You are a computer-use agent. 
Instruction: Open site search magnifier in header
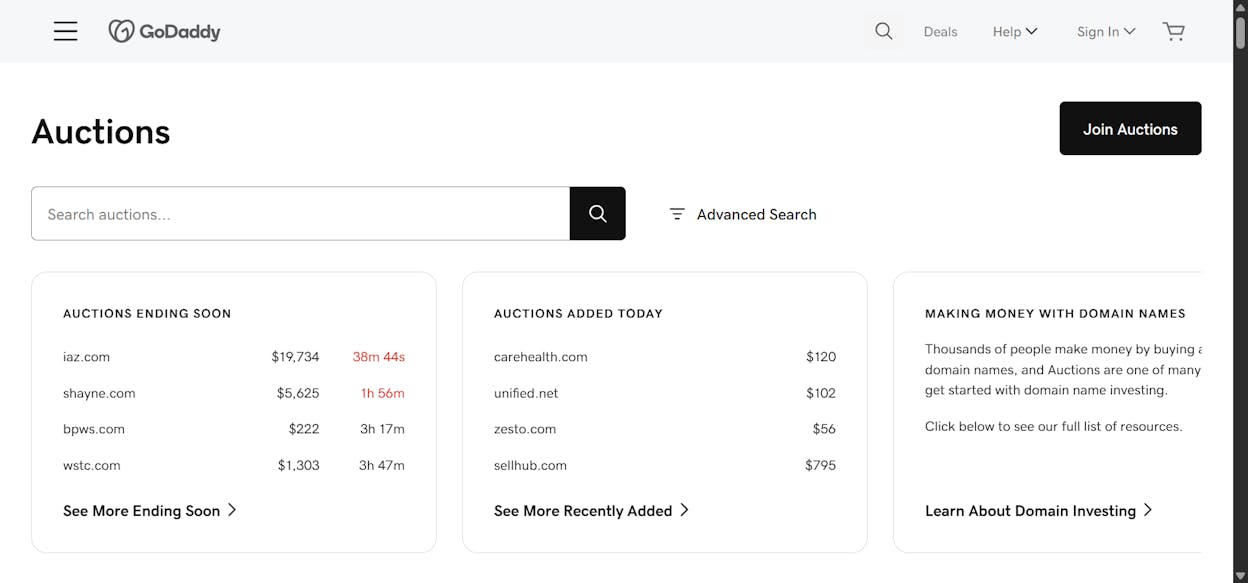[x=884, y=31]
